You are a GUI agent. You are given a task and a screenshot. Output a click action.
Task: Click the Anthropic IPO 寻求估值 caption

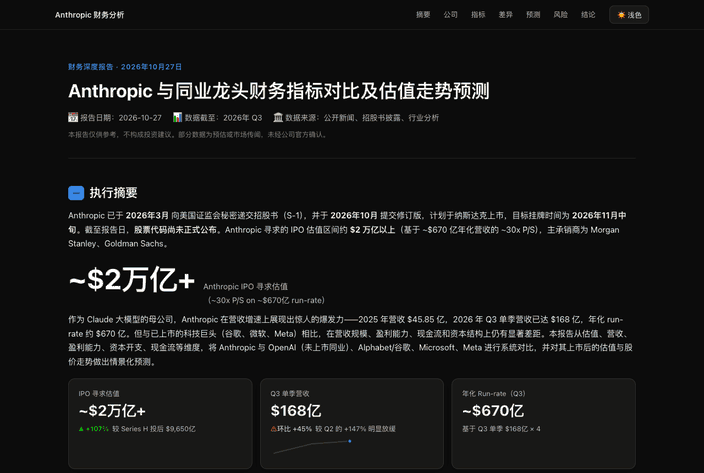point(246,286)
